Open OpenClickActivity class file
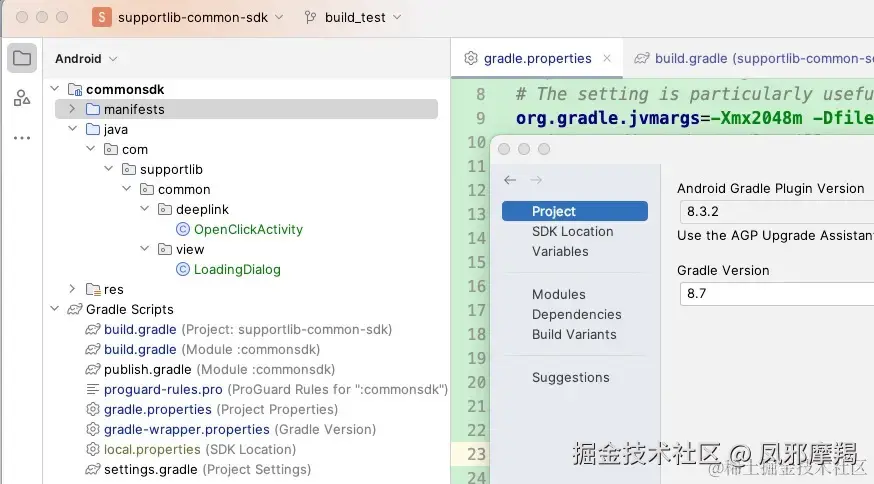Viewport: 874px width, 484px height. 248,229
